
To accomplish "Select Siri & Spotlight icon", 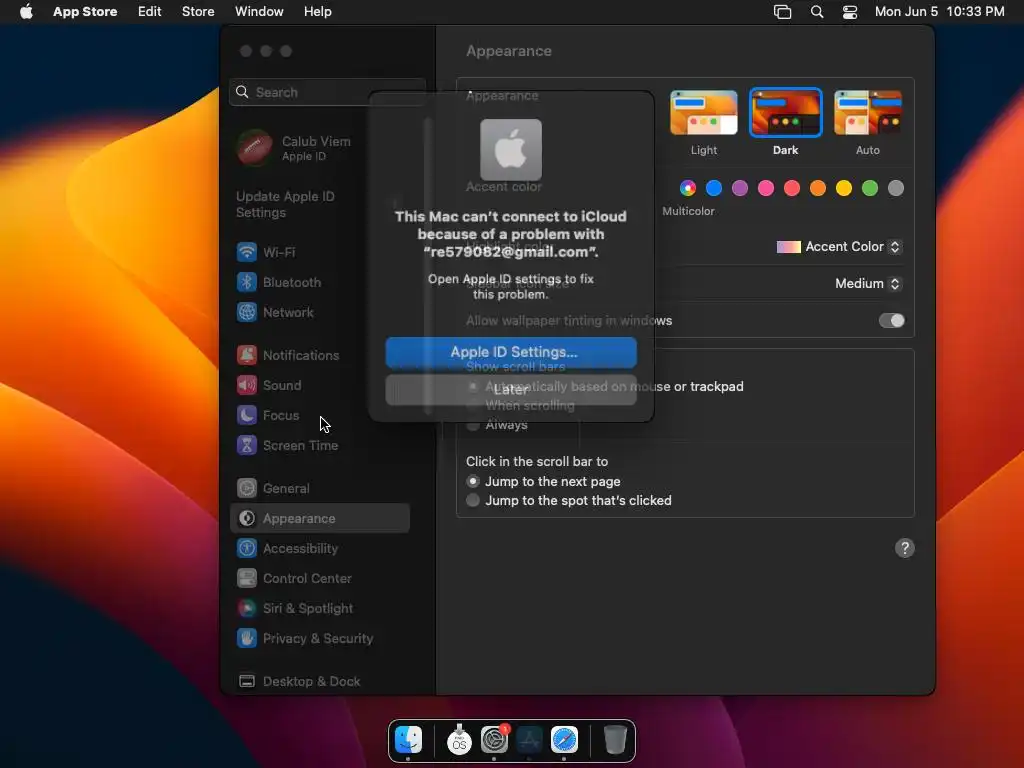I will (x=246, y=609).
